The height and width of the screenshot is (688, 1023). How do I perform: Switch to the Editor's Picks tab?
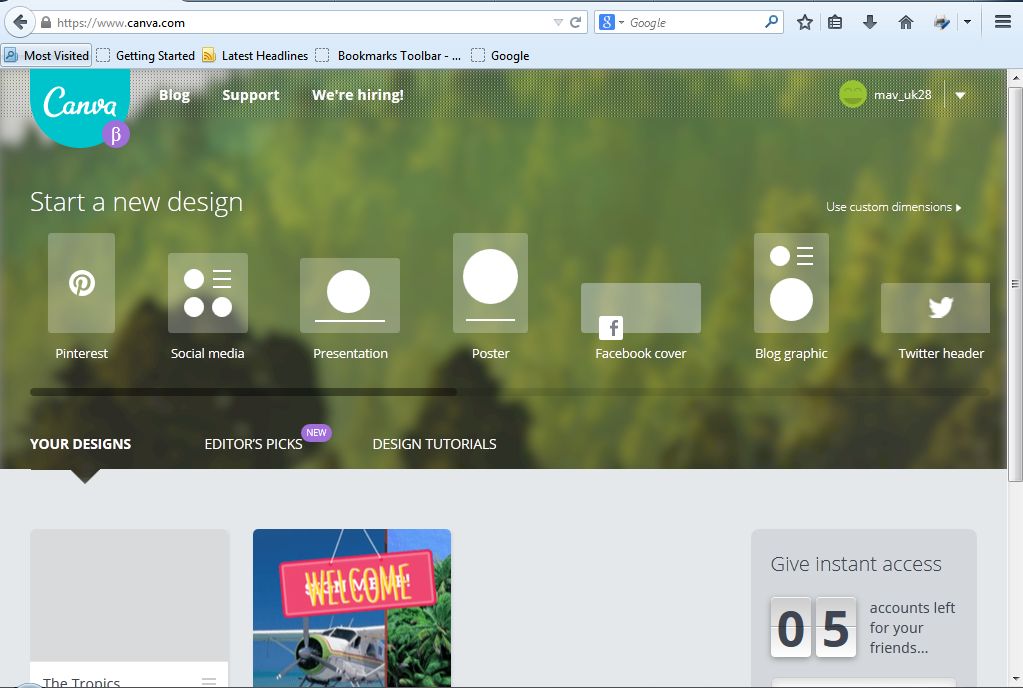(x=253, y=444)
